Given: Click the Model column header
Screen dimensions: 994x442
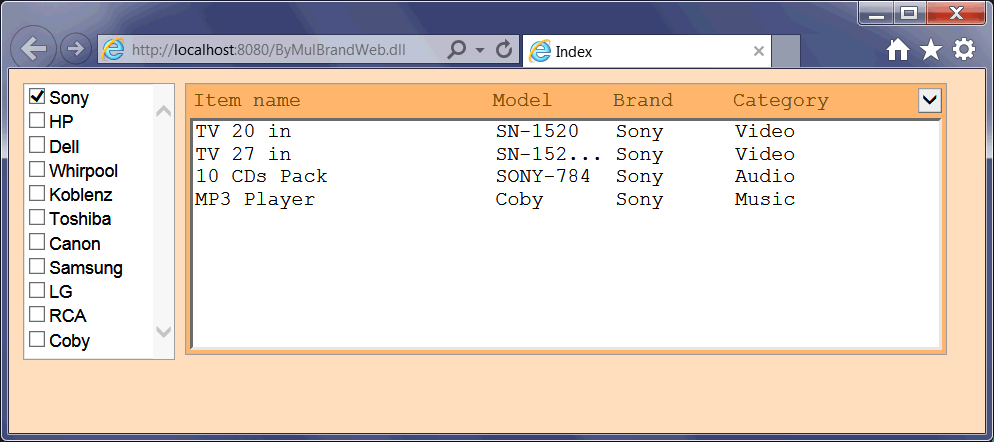Looking at the screenshot, I should 522,100.
